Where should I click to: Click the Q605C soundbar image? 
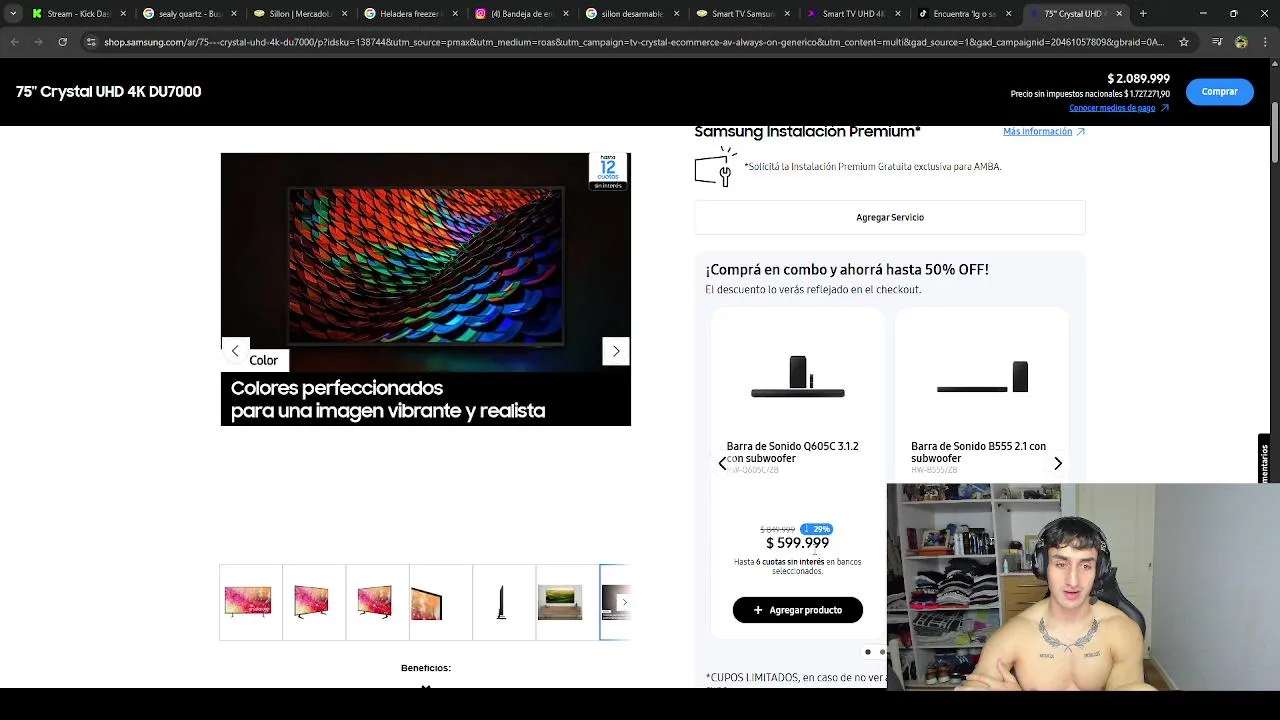(798, 377)
